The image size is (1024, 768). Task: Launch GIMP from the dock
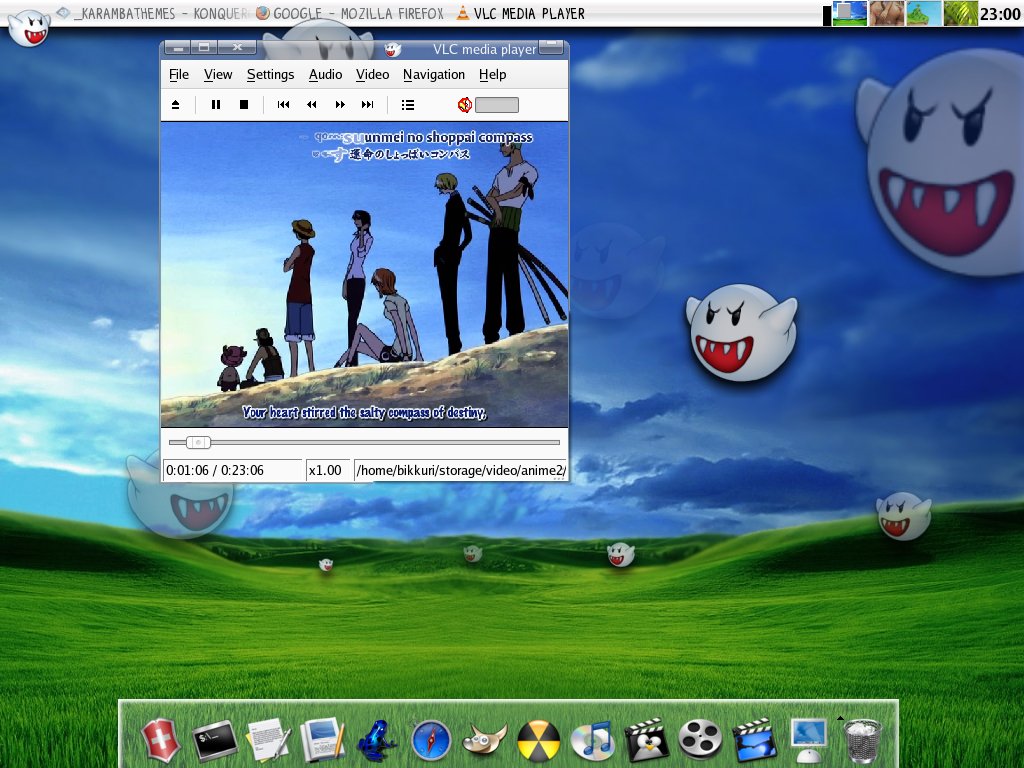click(485, 741)
